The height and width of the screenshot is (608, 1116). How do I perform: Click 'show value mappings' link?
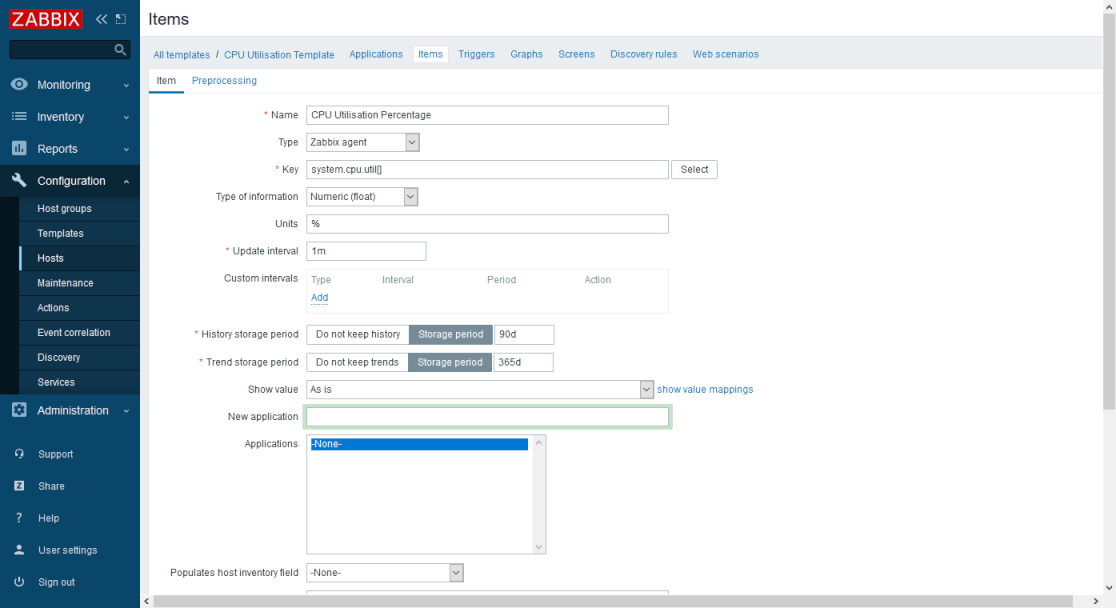point(705,389)
